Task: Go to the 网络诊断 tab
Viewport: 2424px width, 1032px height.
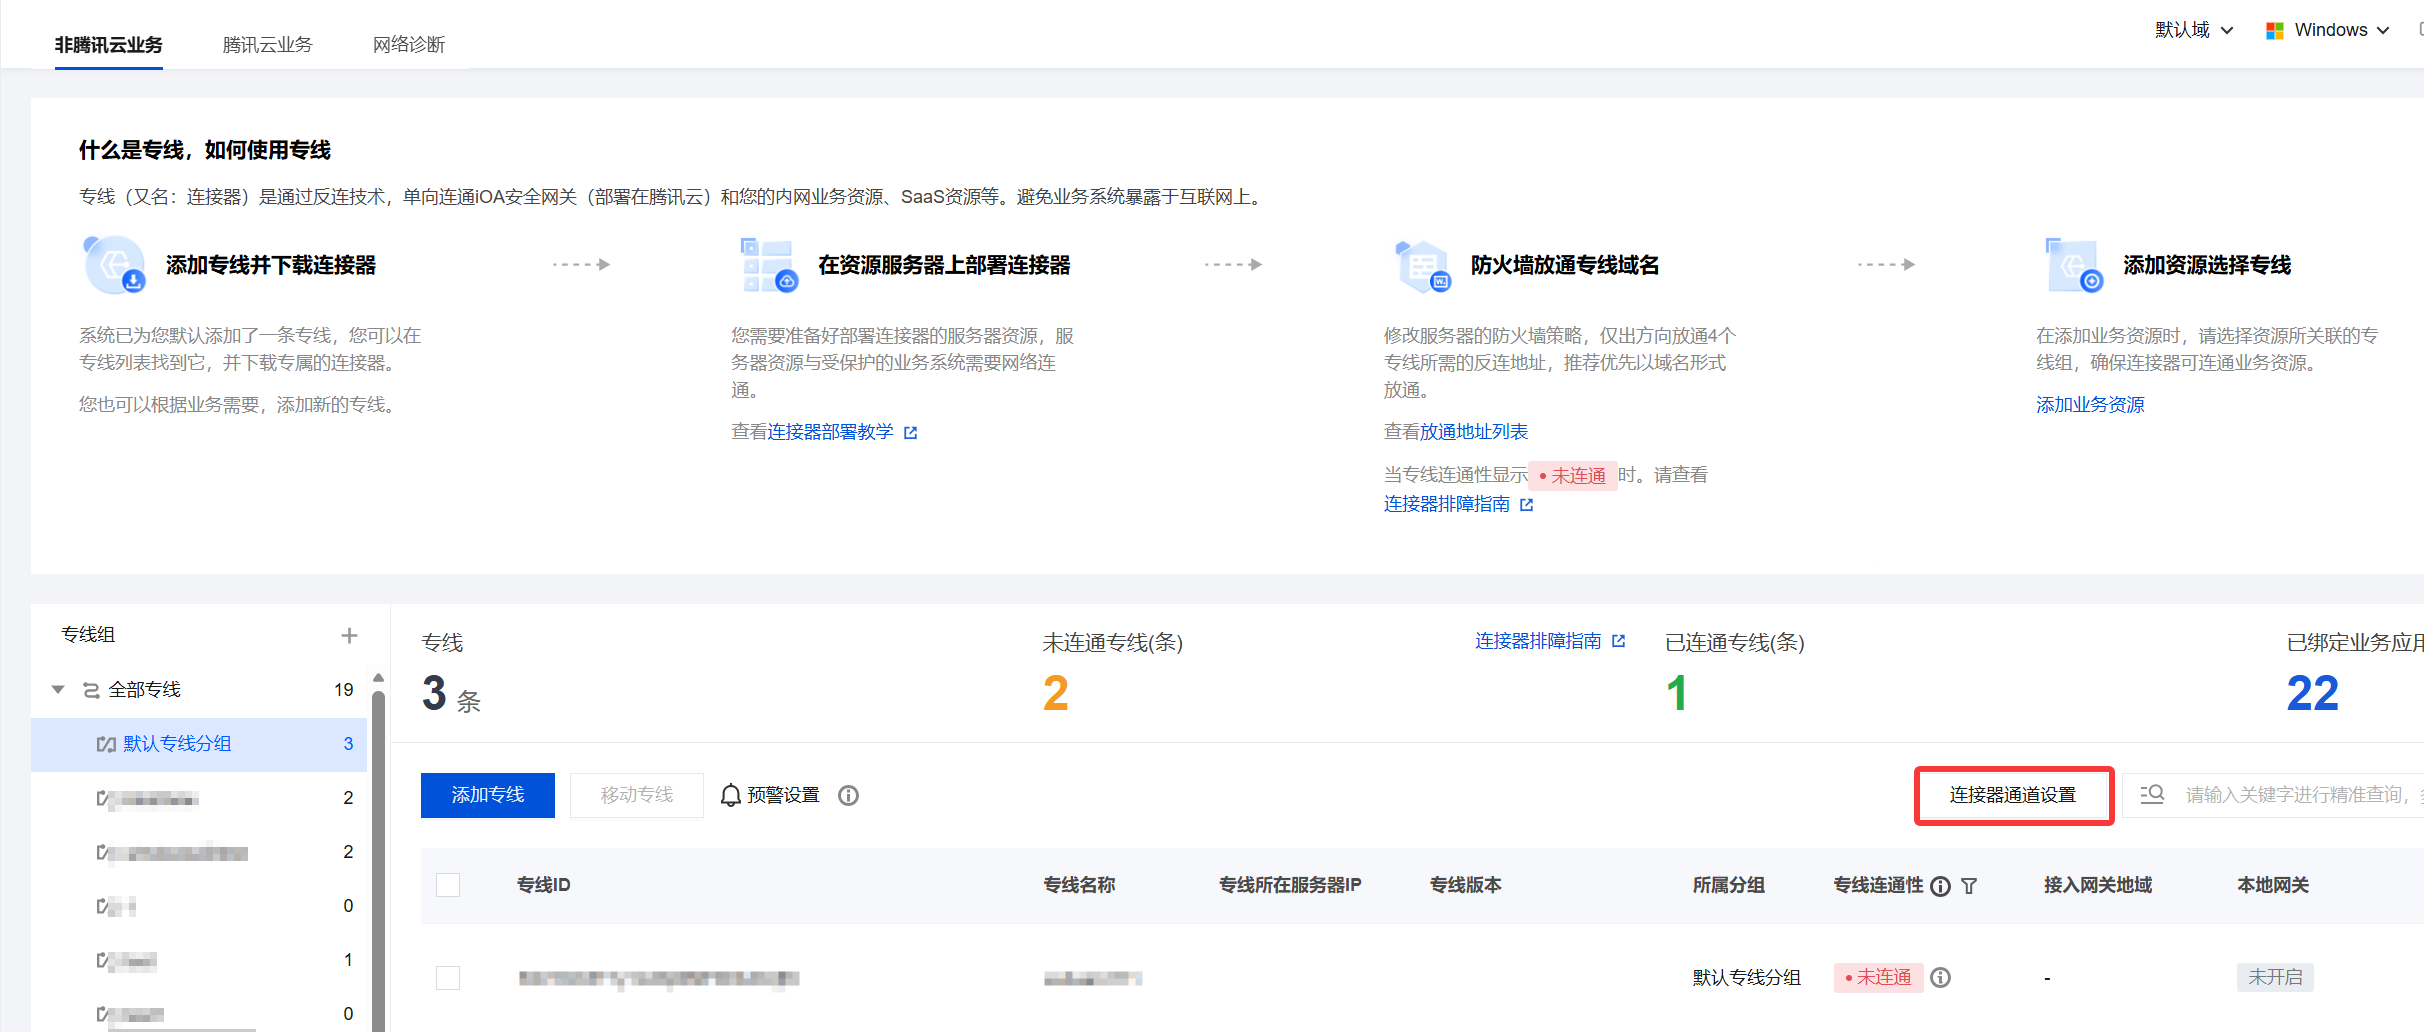Action: click(408, 45)
